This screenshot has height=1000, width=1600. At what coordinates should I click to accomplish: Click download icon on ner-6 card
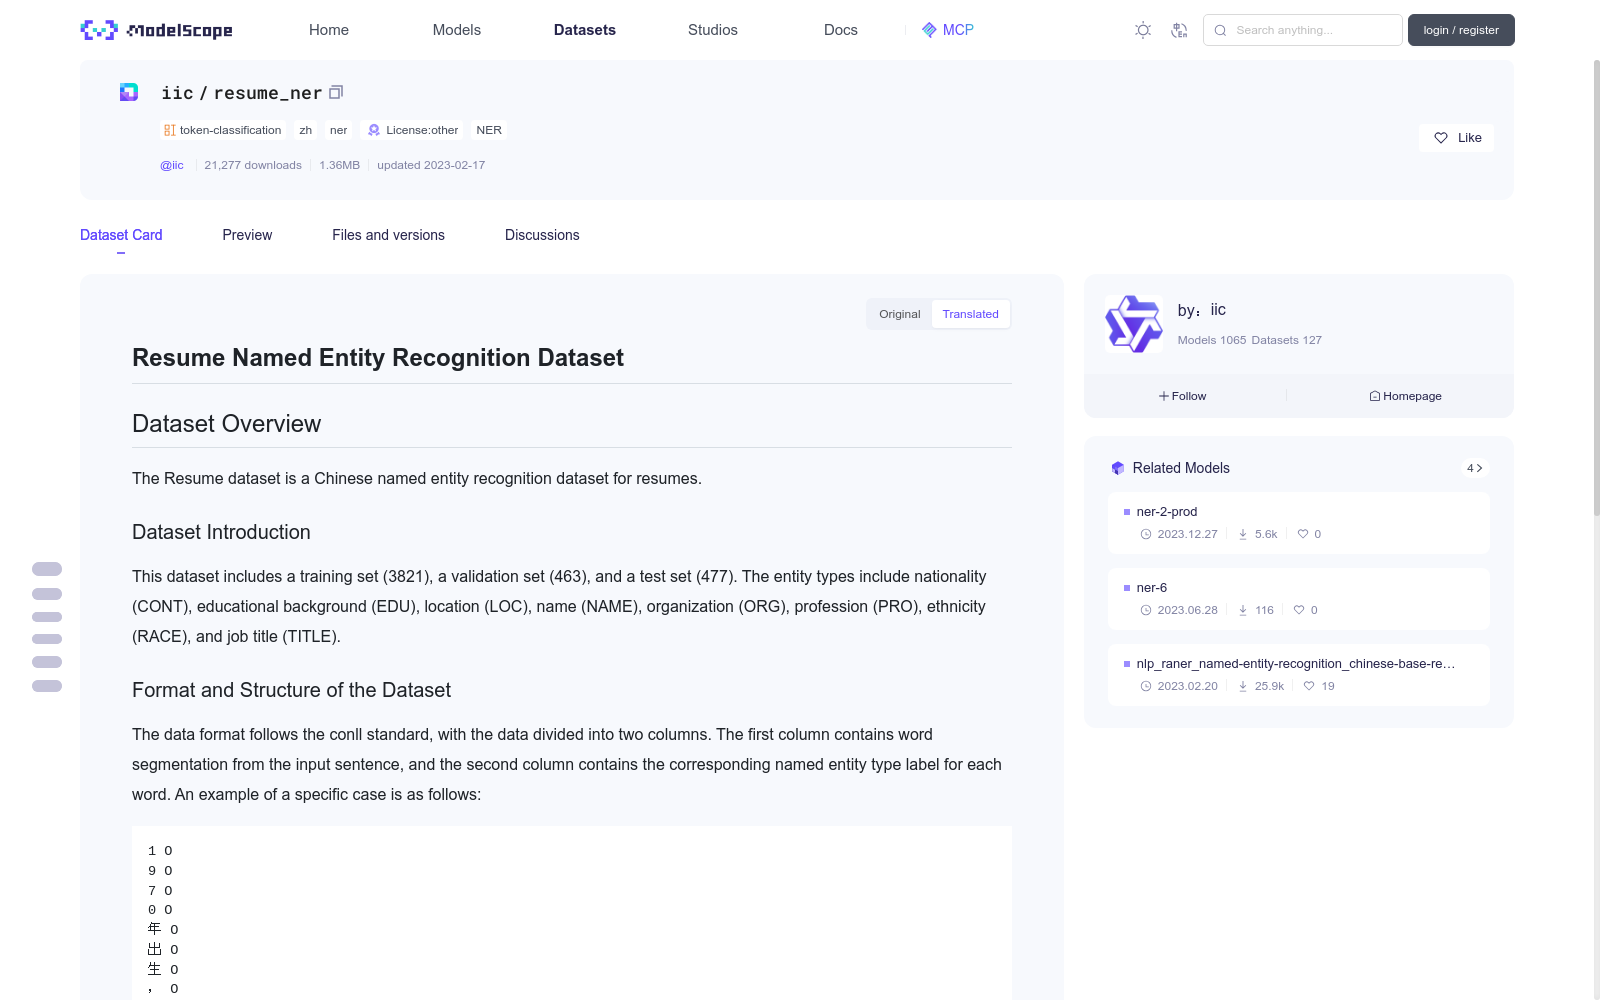click(1243, 610)
